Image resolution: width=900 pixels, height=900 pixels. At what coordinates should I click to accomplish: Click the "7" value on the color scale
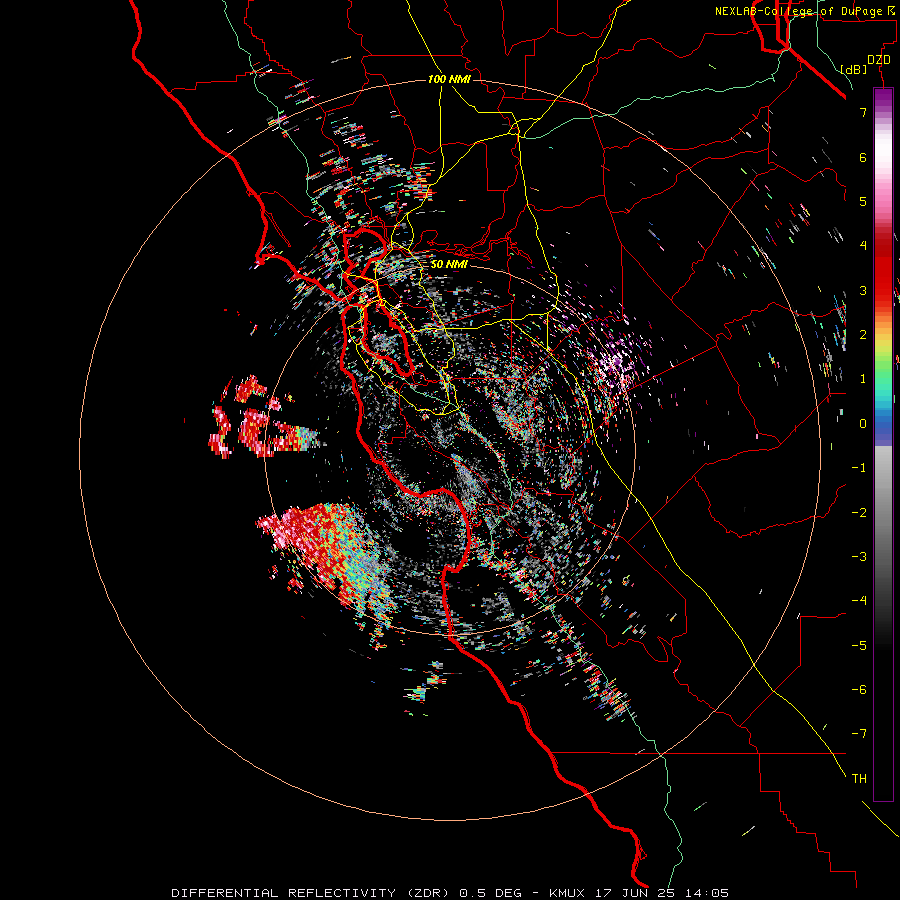863,112
